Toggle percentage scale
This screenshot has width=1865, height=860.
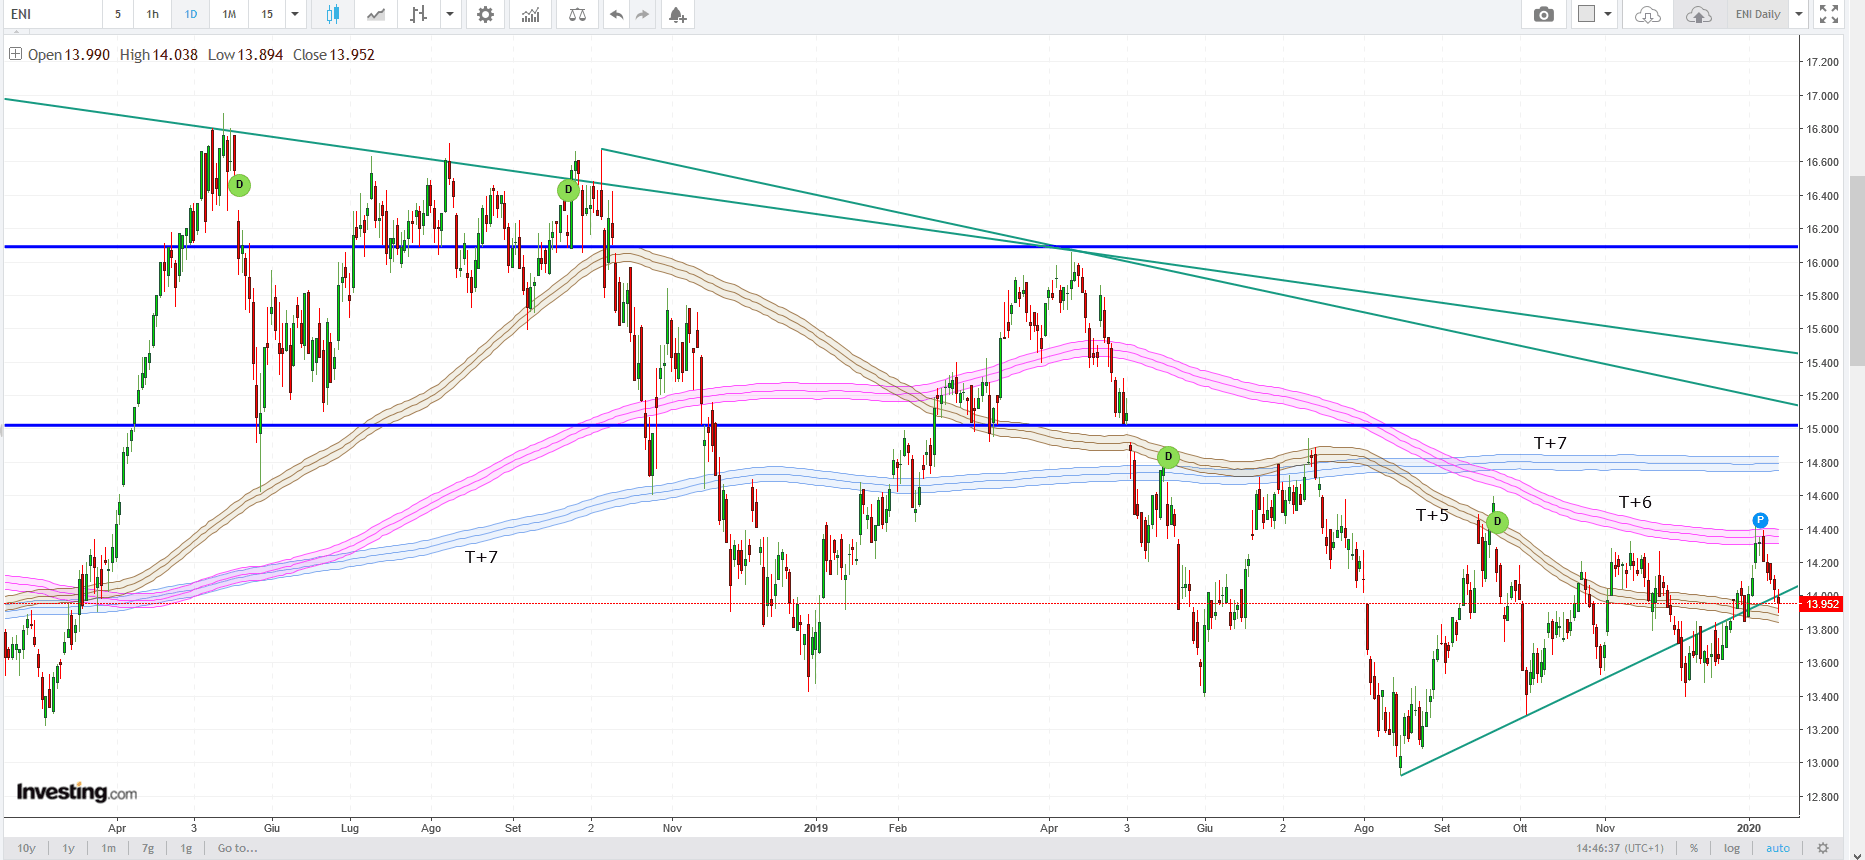pyautogui.click(x=1694, y=848)
